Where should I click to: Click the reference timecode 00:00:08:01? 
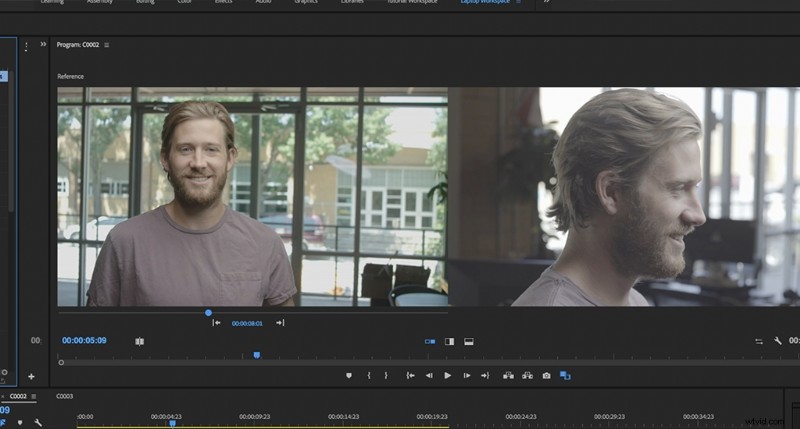click(x=247, y=323)
